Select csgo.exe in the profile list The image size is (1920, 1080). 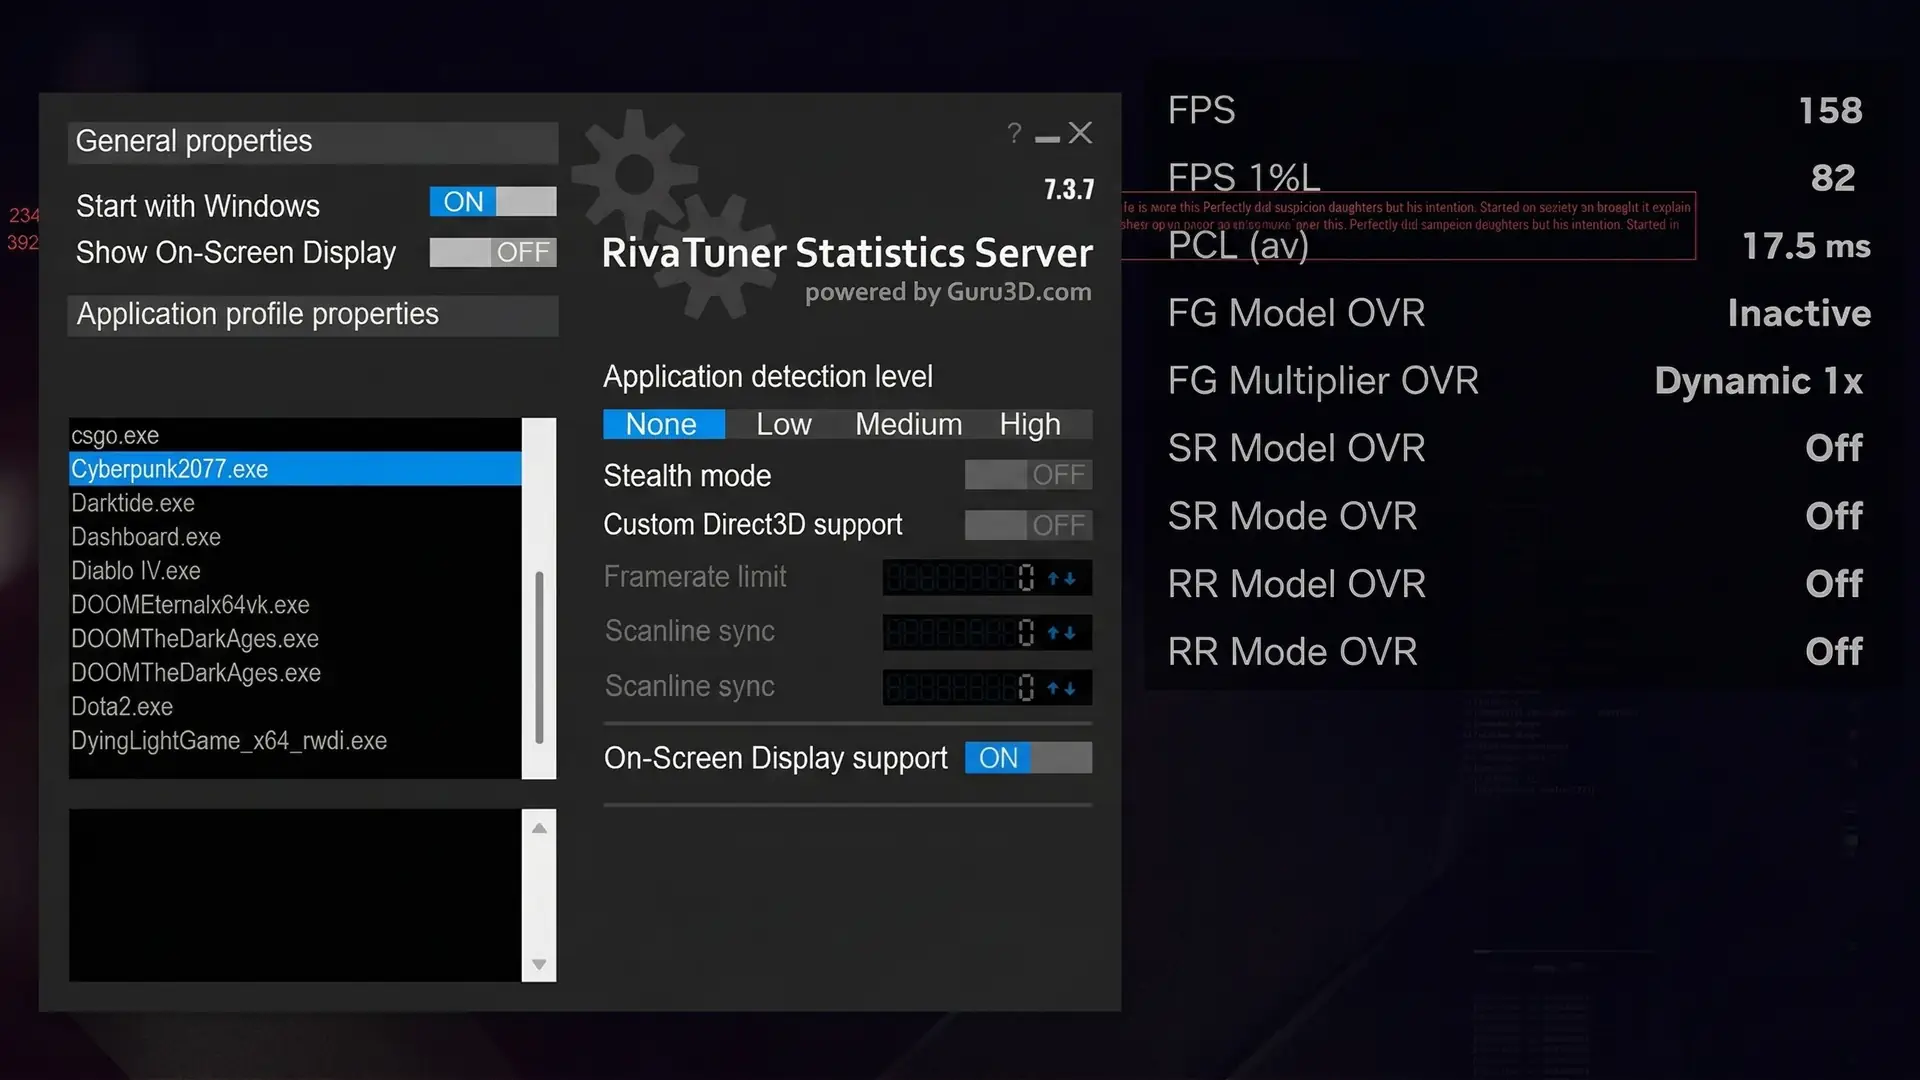pyautogui.click(x=295, y=435)
